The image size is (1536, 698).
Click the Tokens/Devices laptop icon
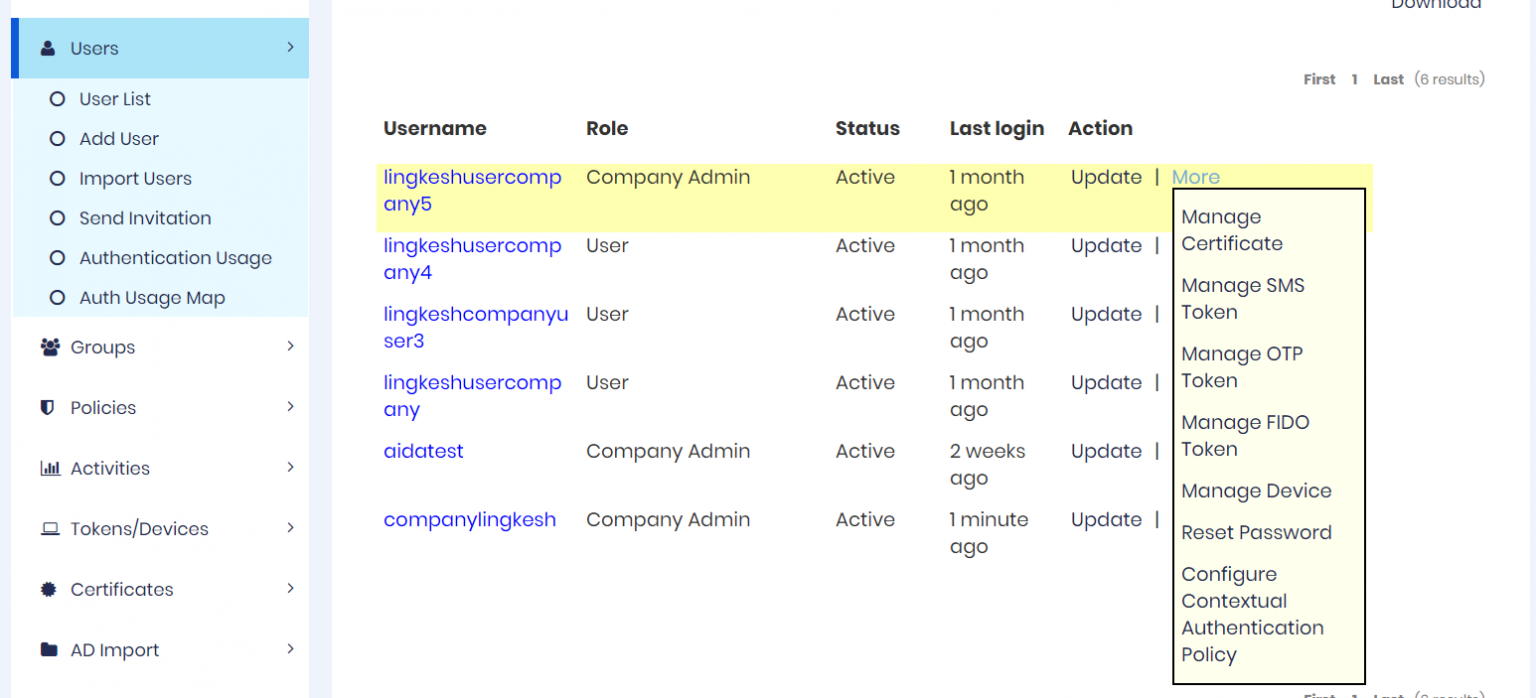coord(49,529)
